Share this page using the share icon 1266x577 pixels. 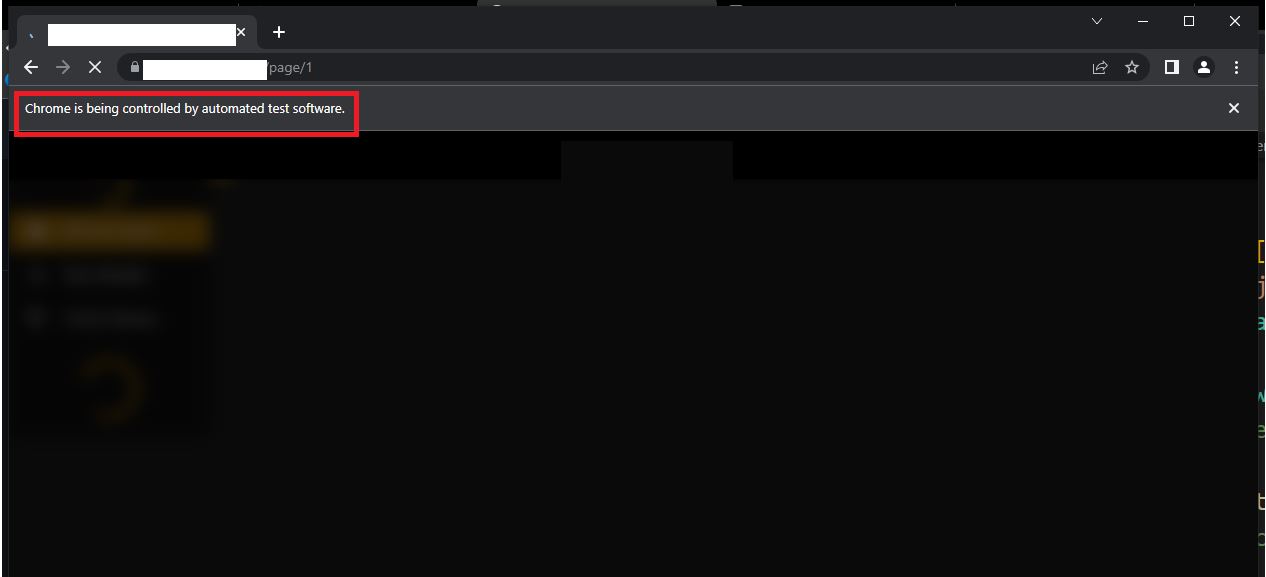pos(1100,67)
